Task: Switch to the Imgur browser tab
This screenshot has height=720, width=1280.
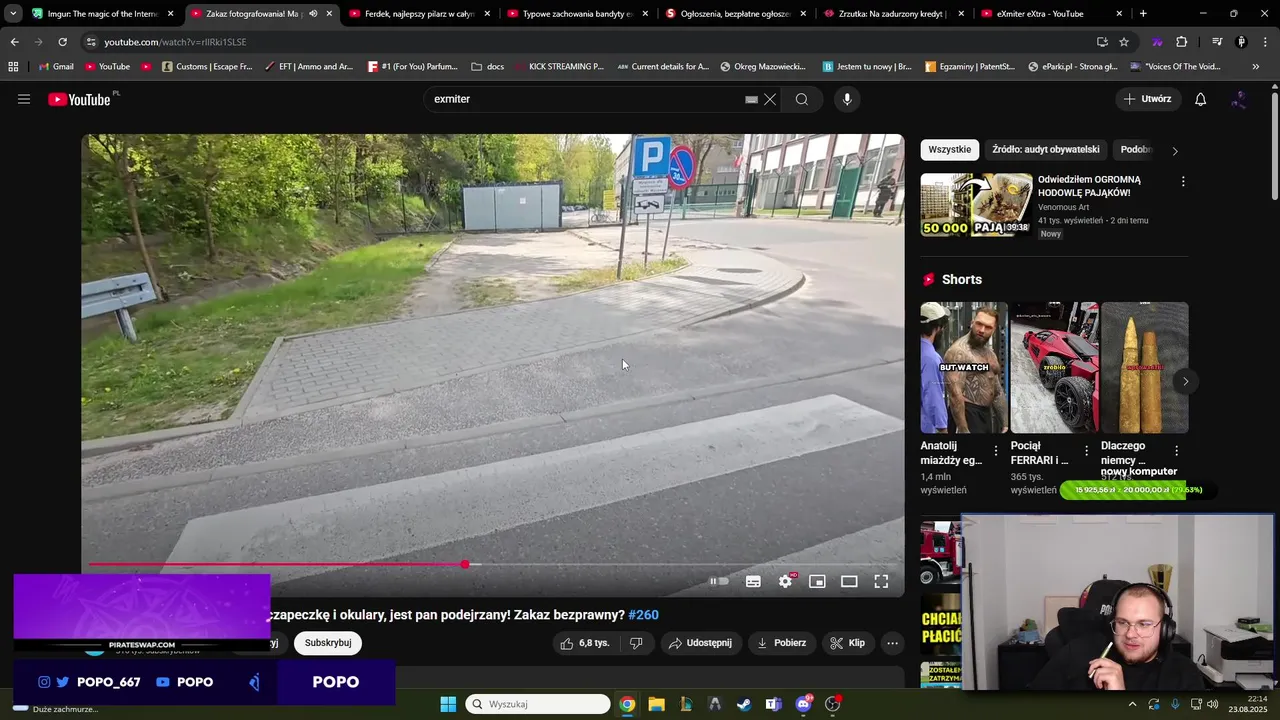Action: [x=102, y=14]
